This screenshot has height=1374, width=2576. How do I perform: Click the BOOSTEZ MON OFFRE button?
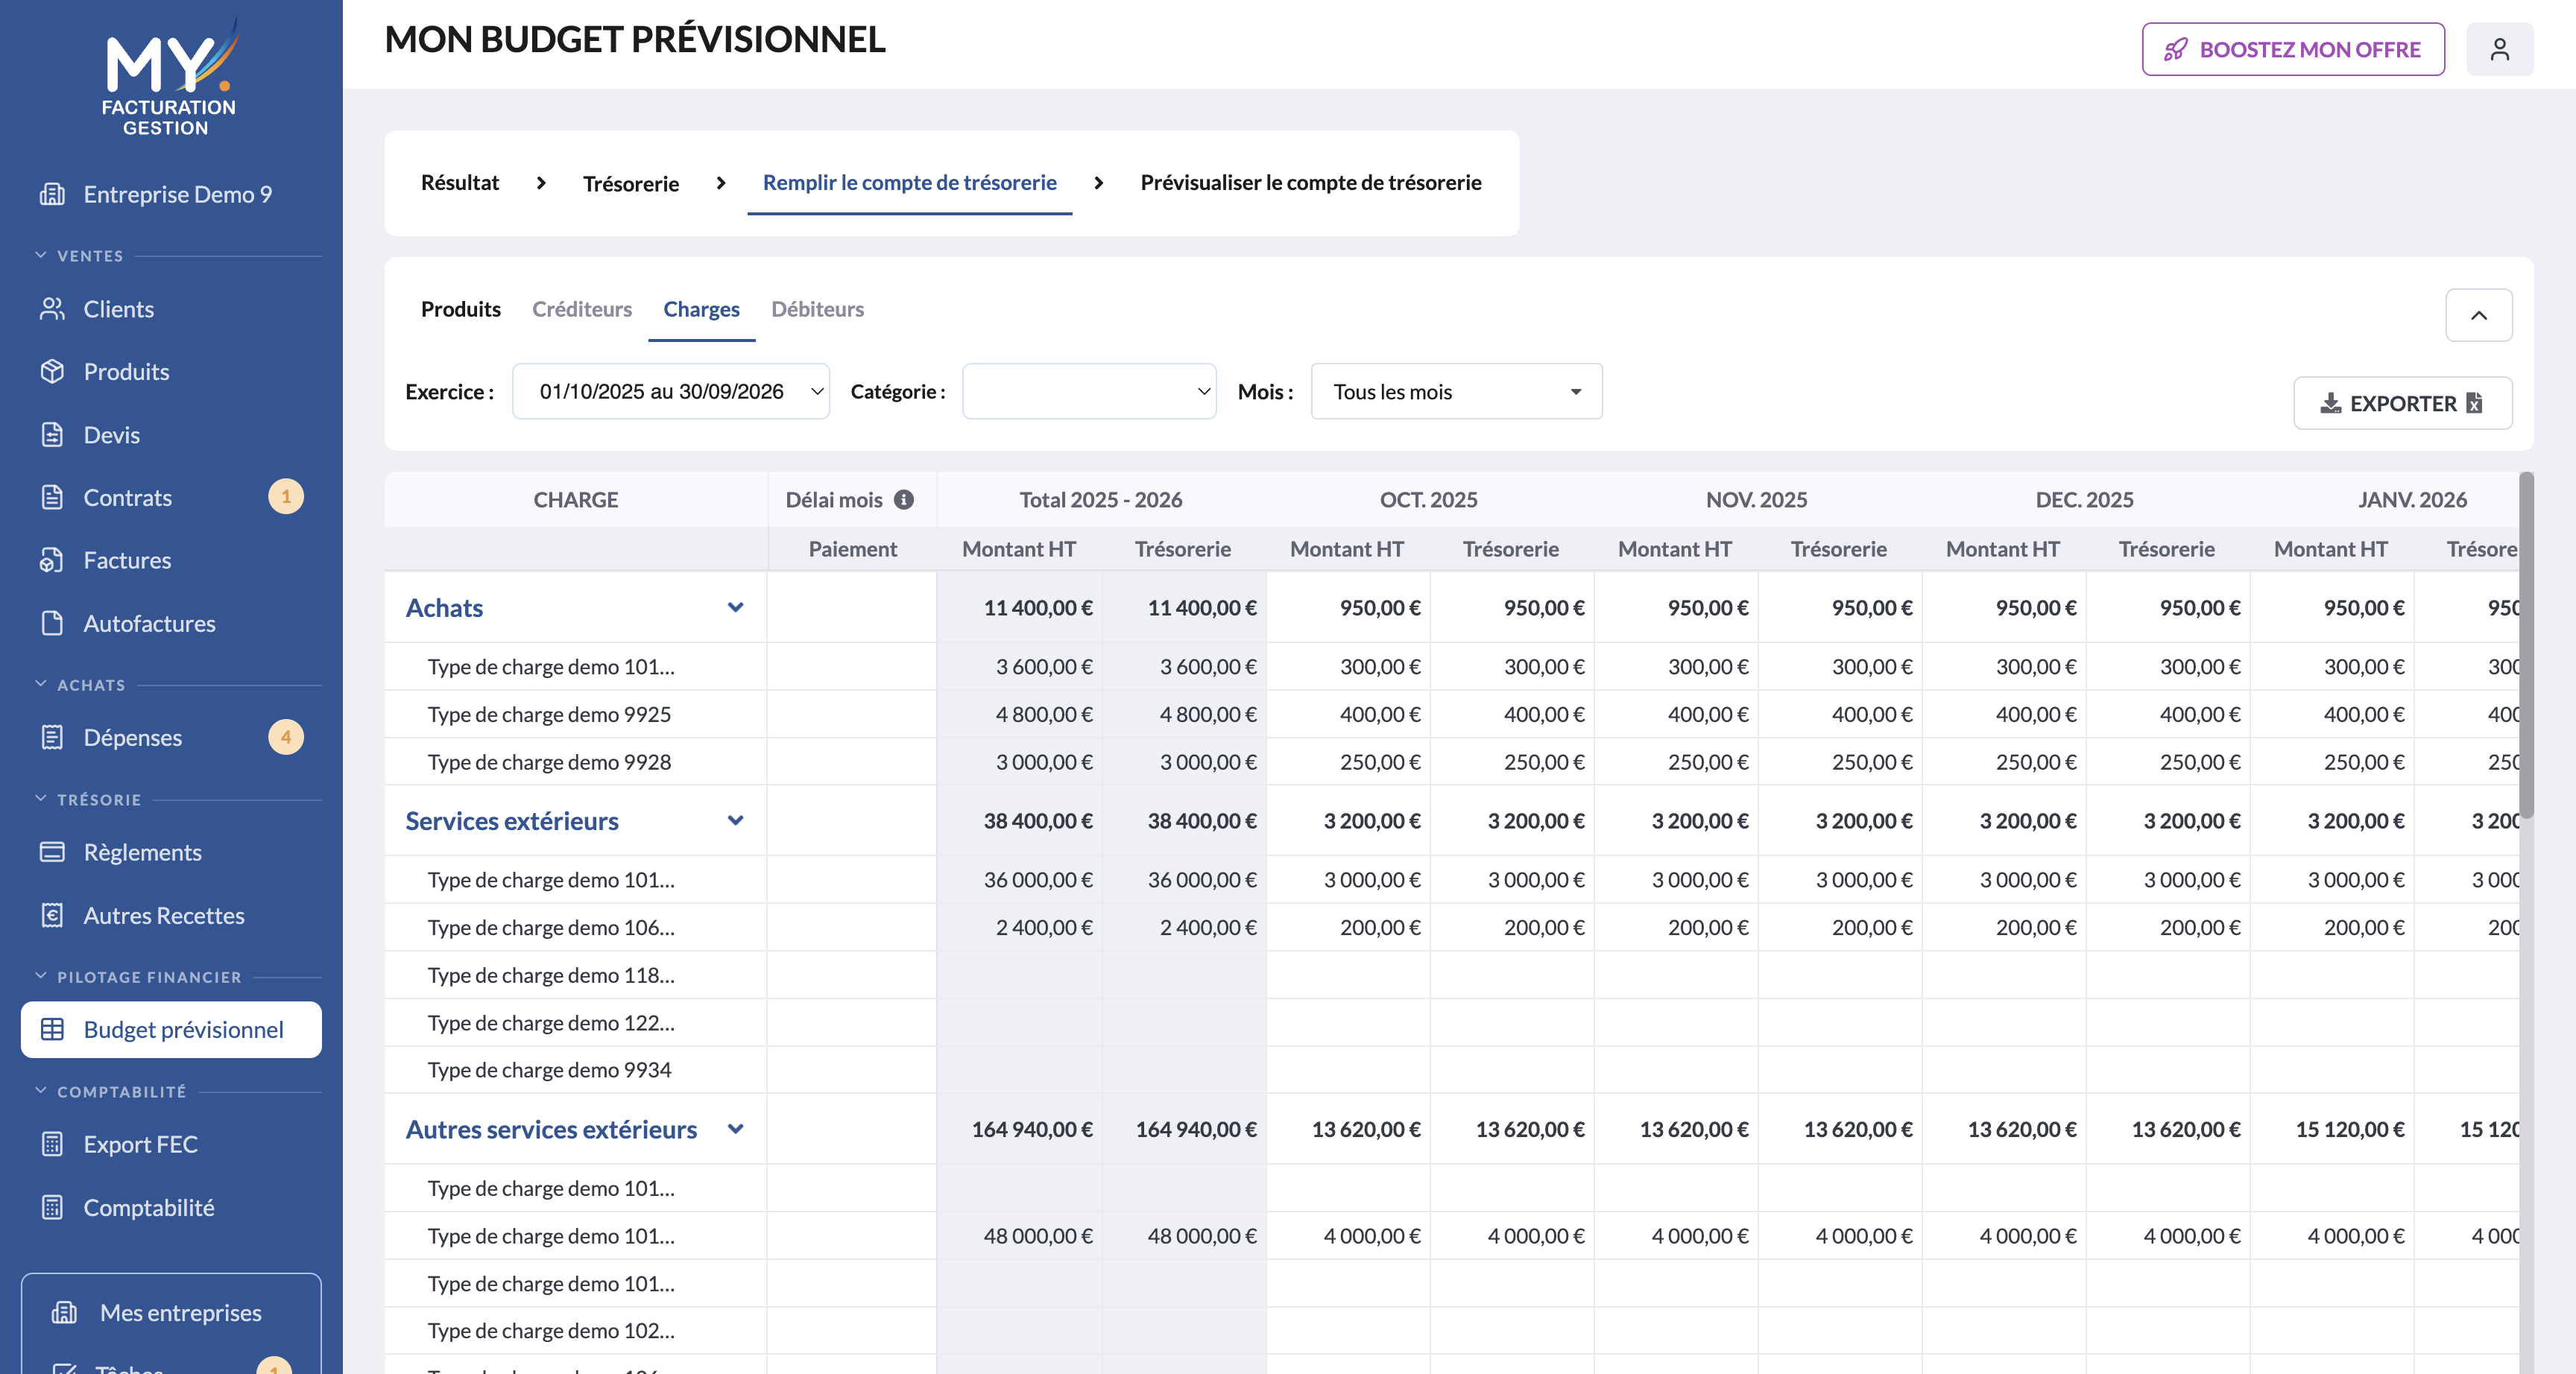(x=2292, y=49)
